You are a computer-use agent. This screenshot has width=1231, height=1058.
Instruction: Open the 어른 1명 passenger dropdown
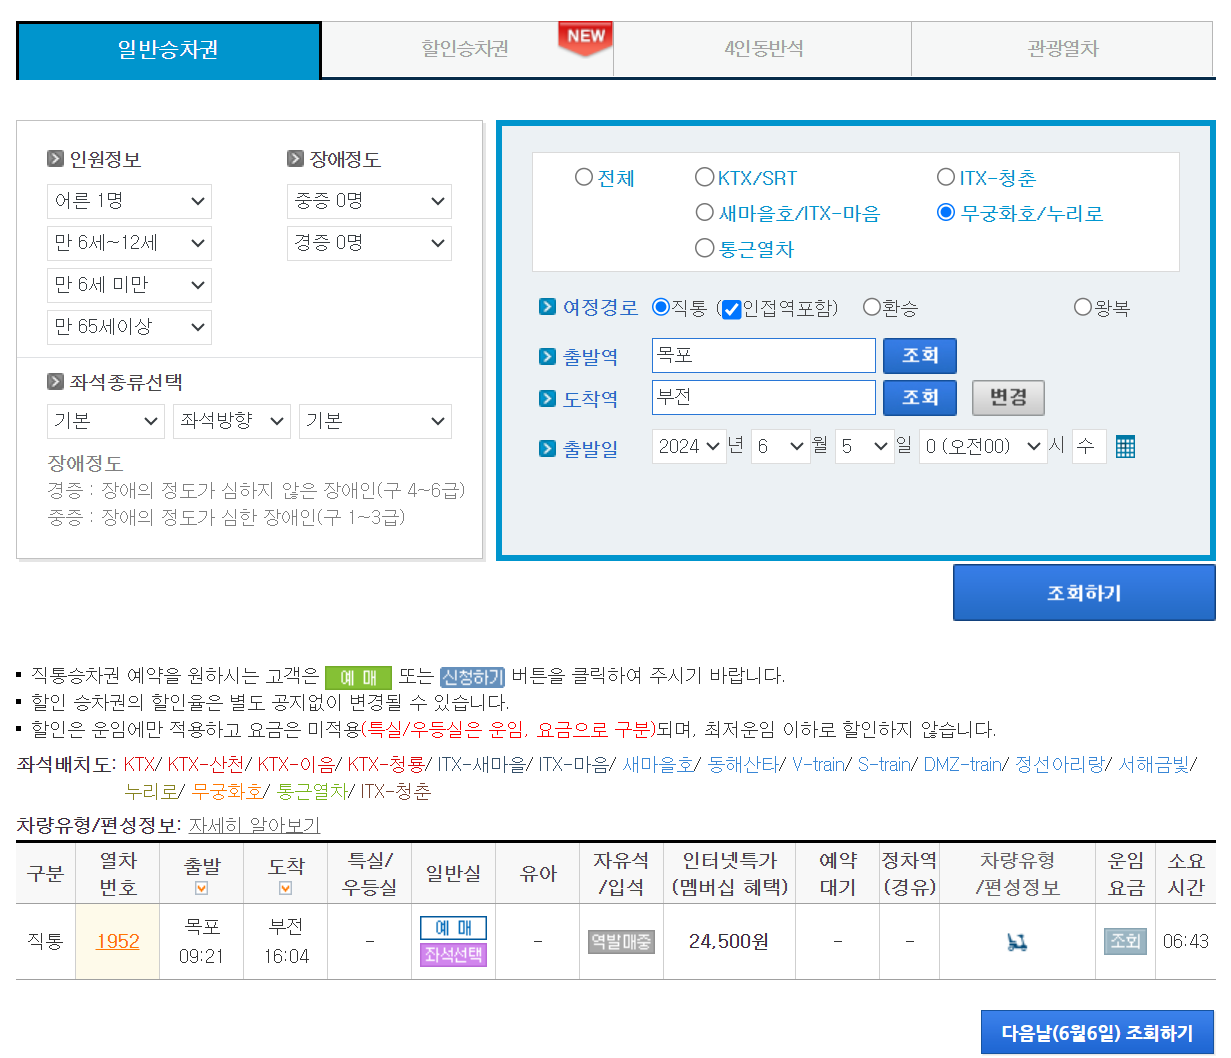point(129,201)
